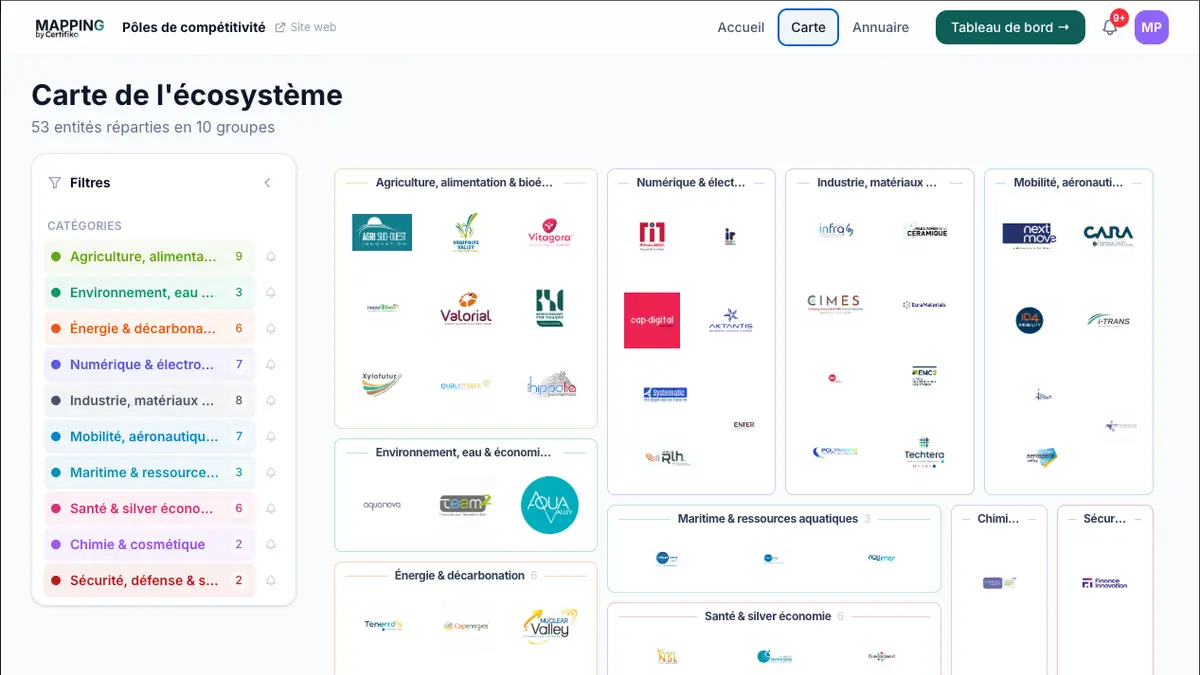Open the Annuaire tab
This screenshot has height=675, width=1200.
(881, 28)
